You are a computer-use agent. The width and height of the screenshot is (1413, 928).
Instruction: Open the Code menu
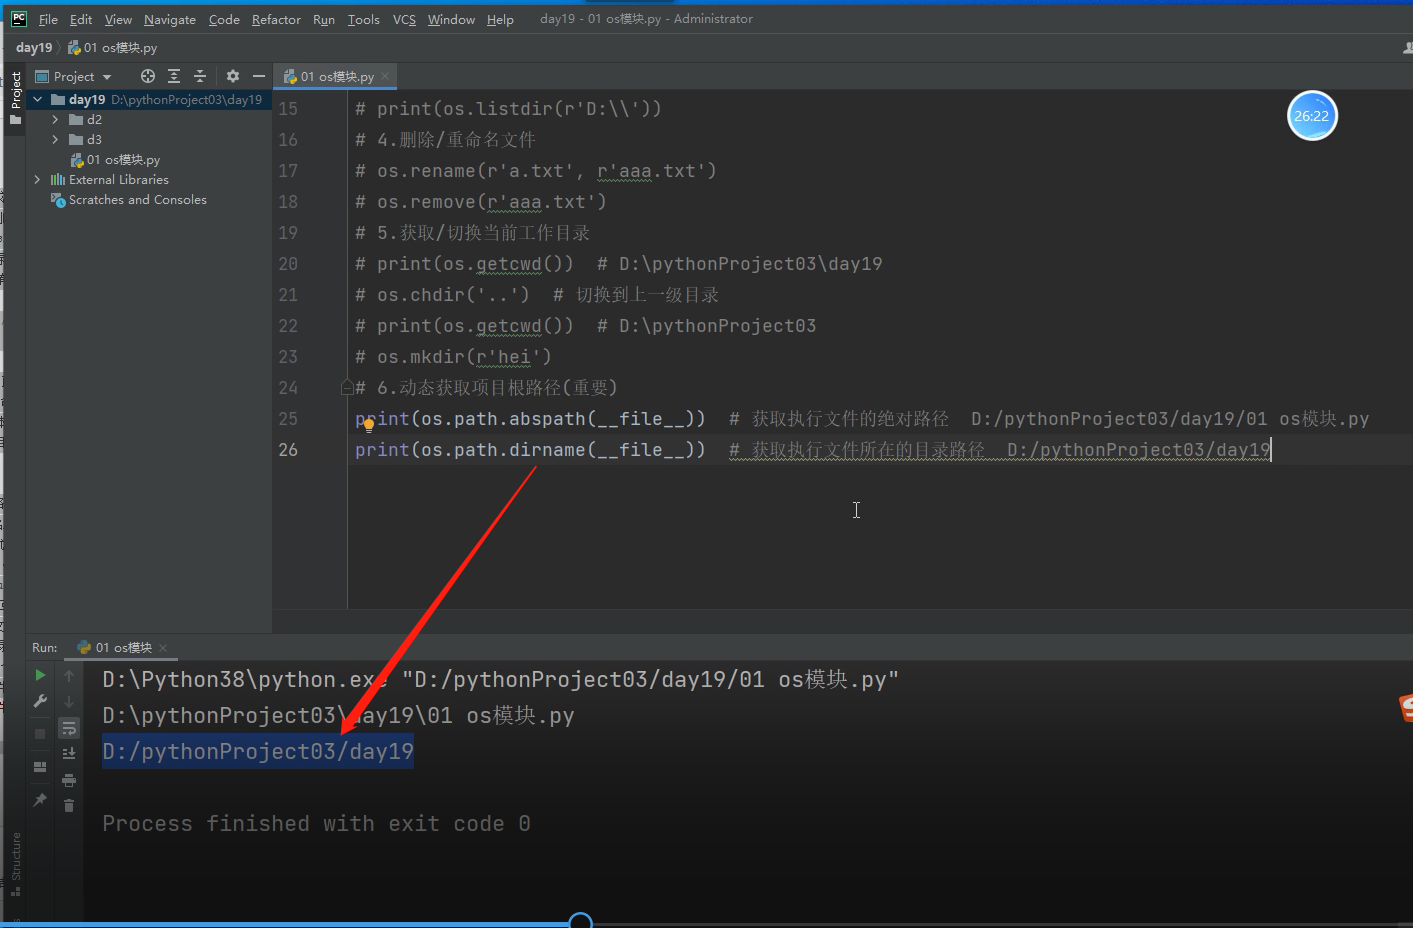point(224,19)
